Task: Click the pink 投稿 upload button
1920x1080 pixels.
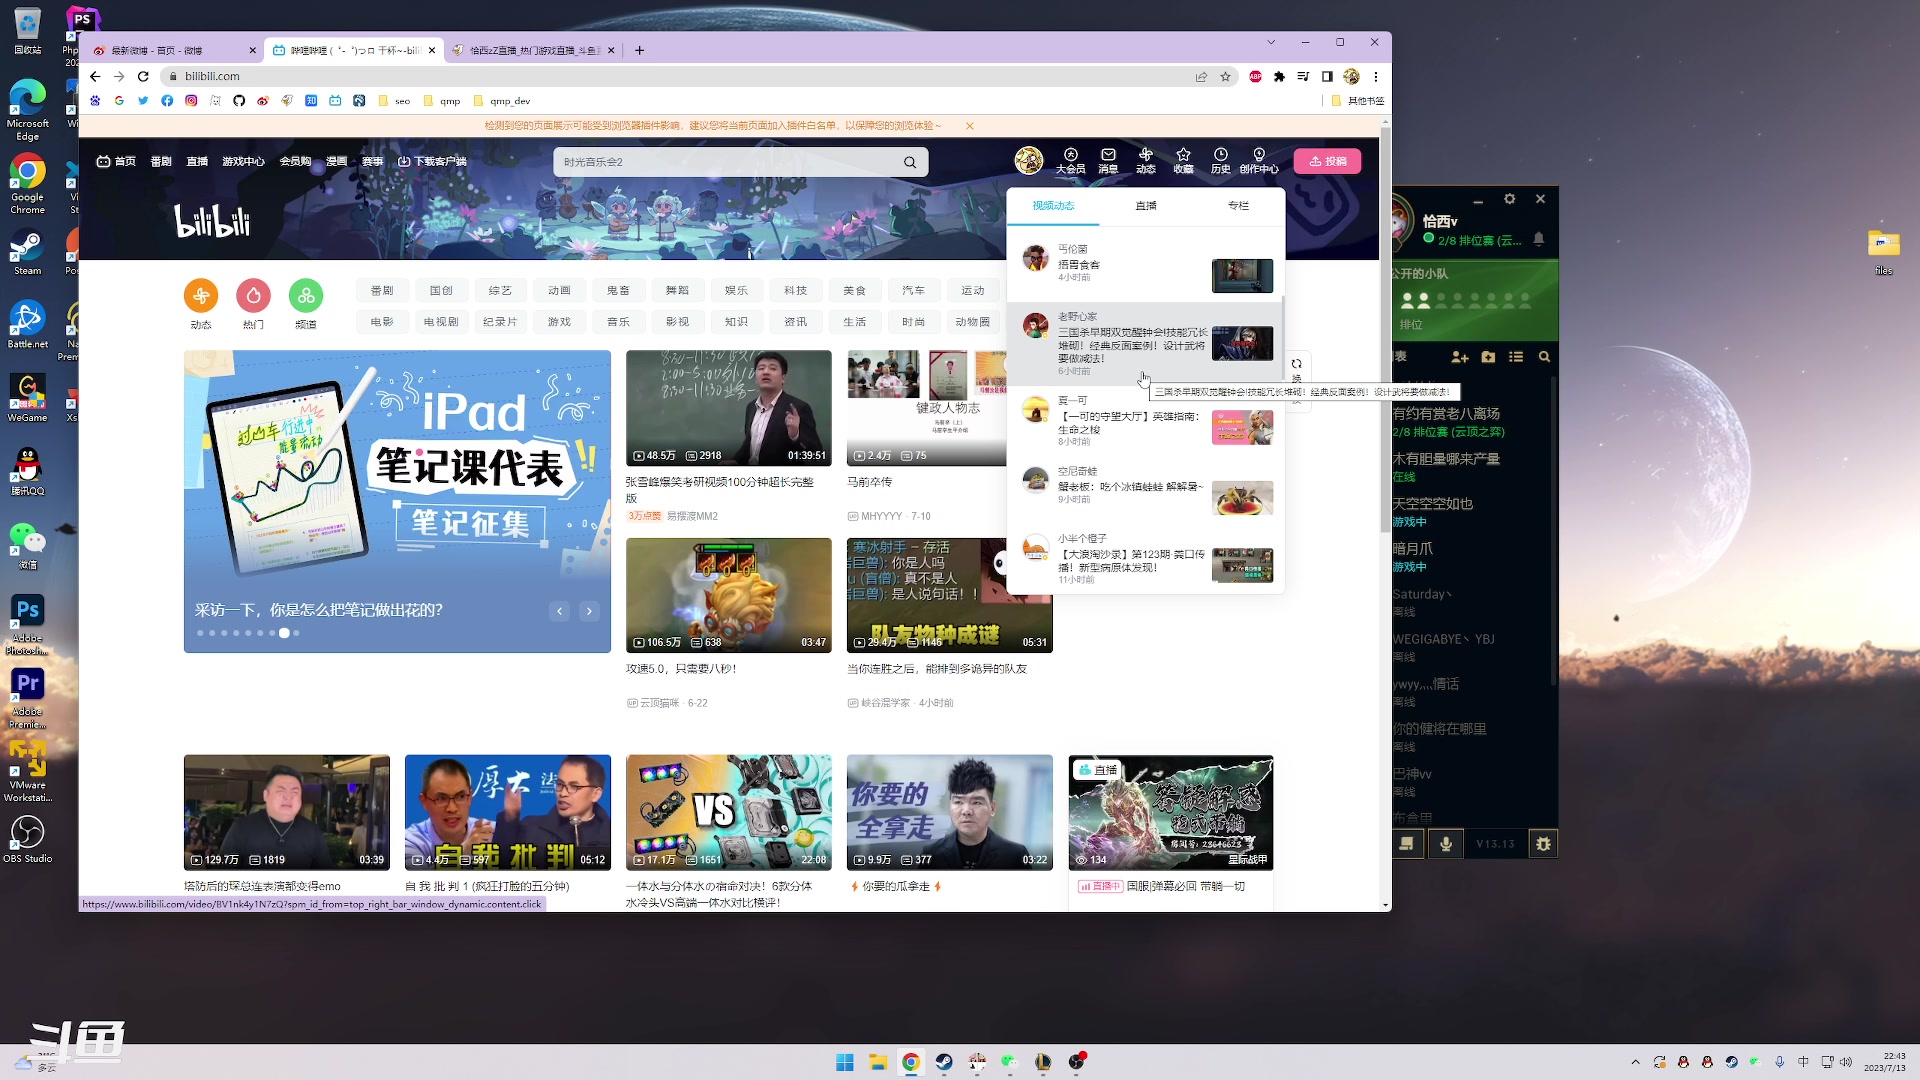Action: coord(1327,161)
